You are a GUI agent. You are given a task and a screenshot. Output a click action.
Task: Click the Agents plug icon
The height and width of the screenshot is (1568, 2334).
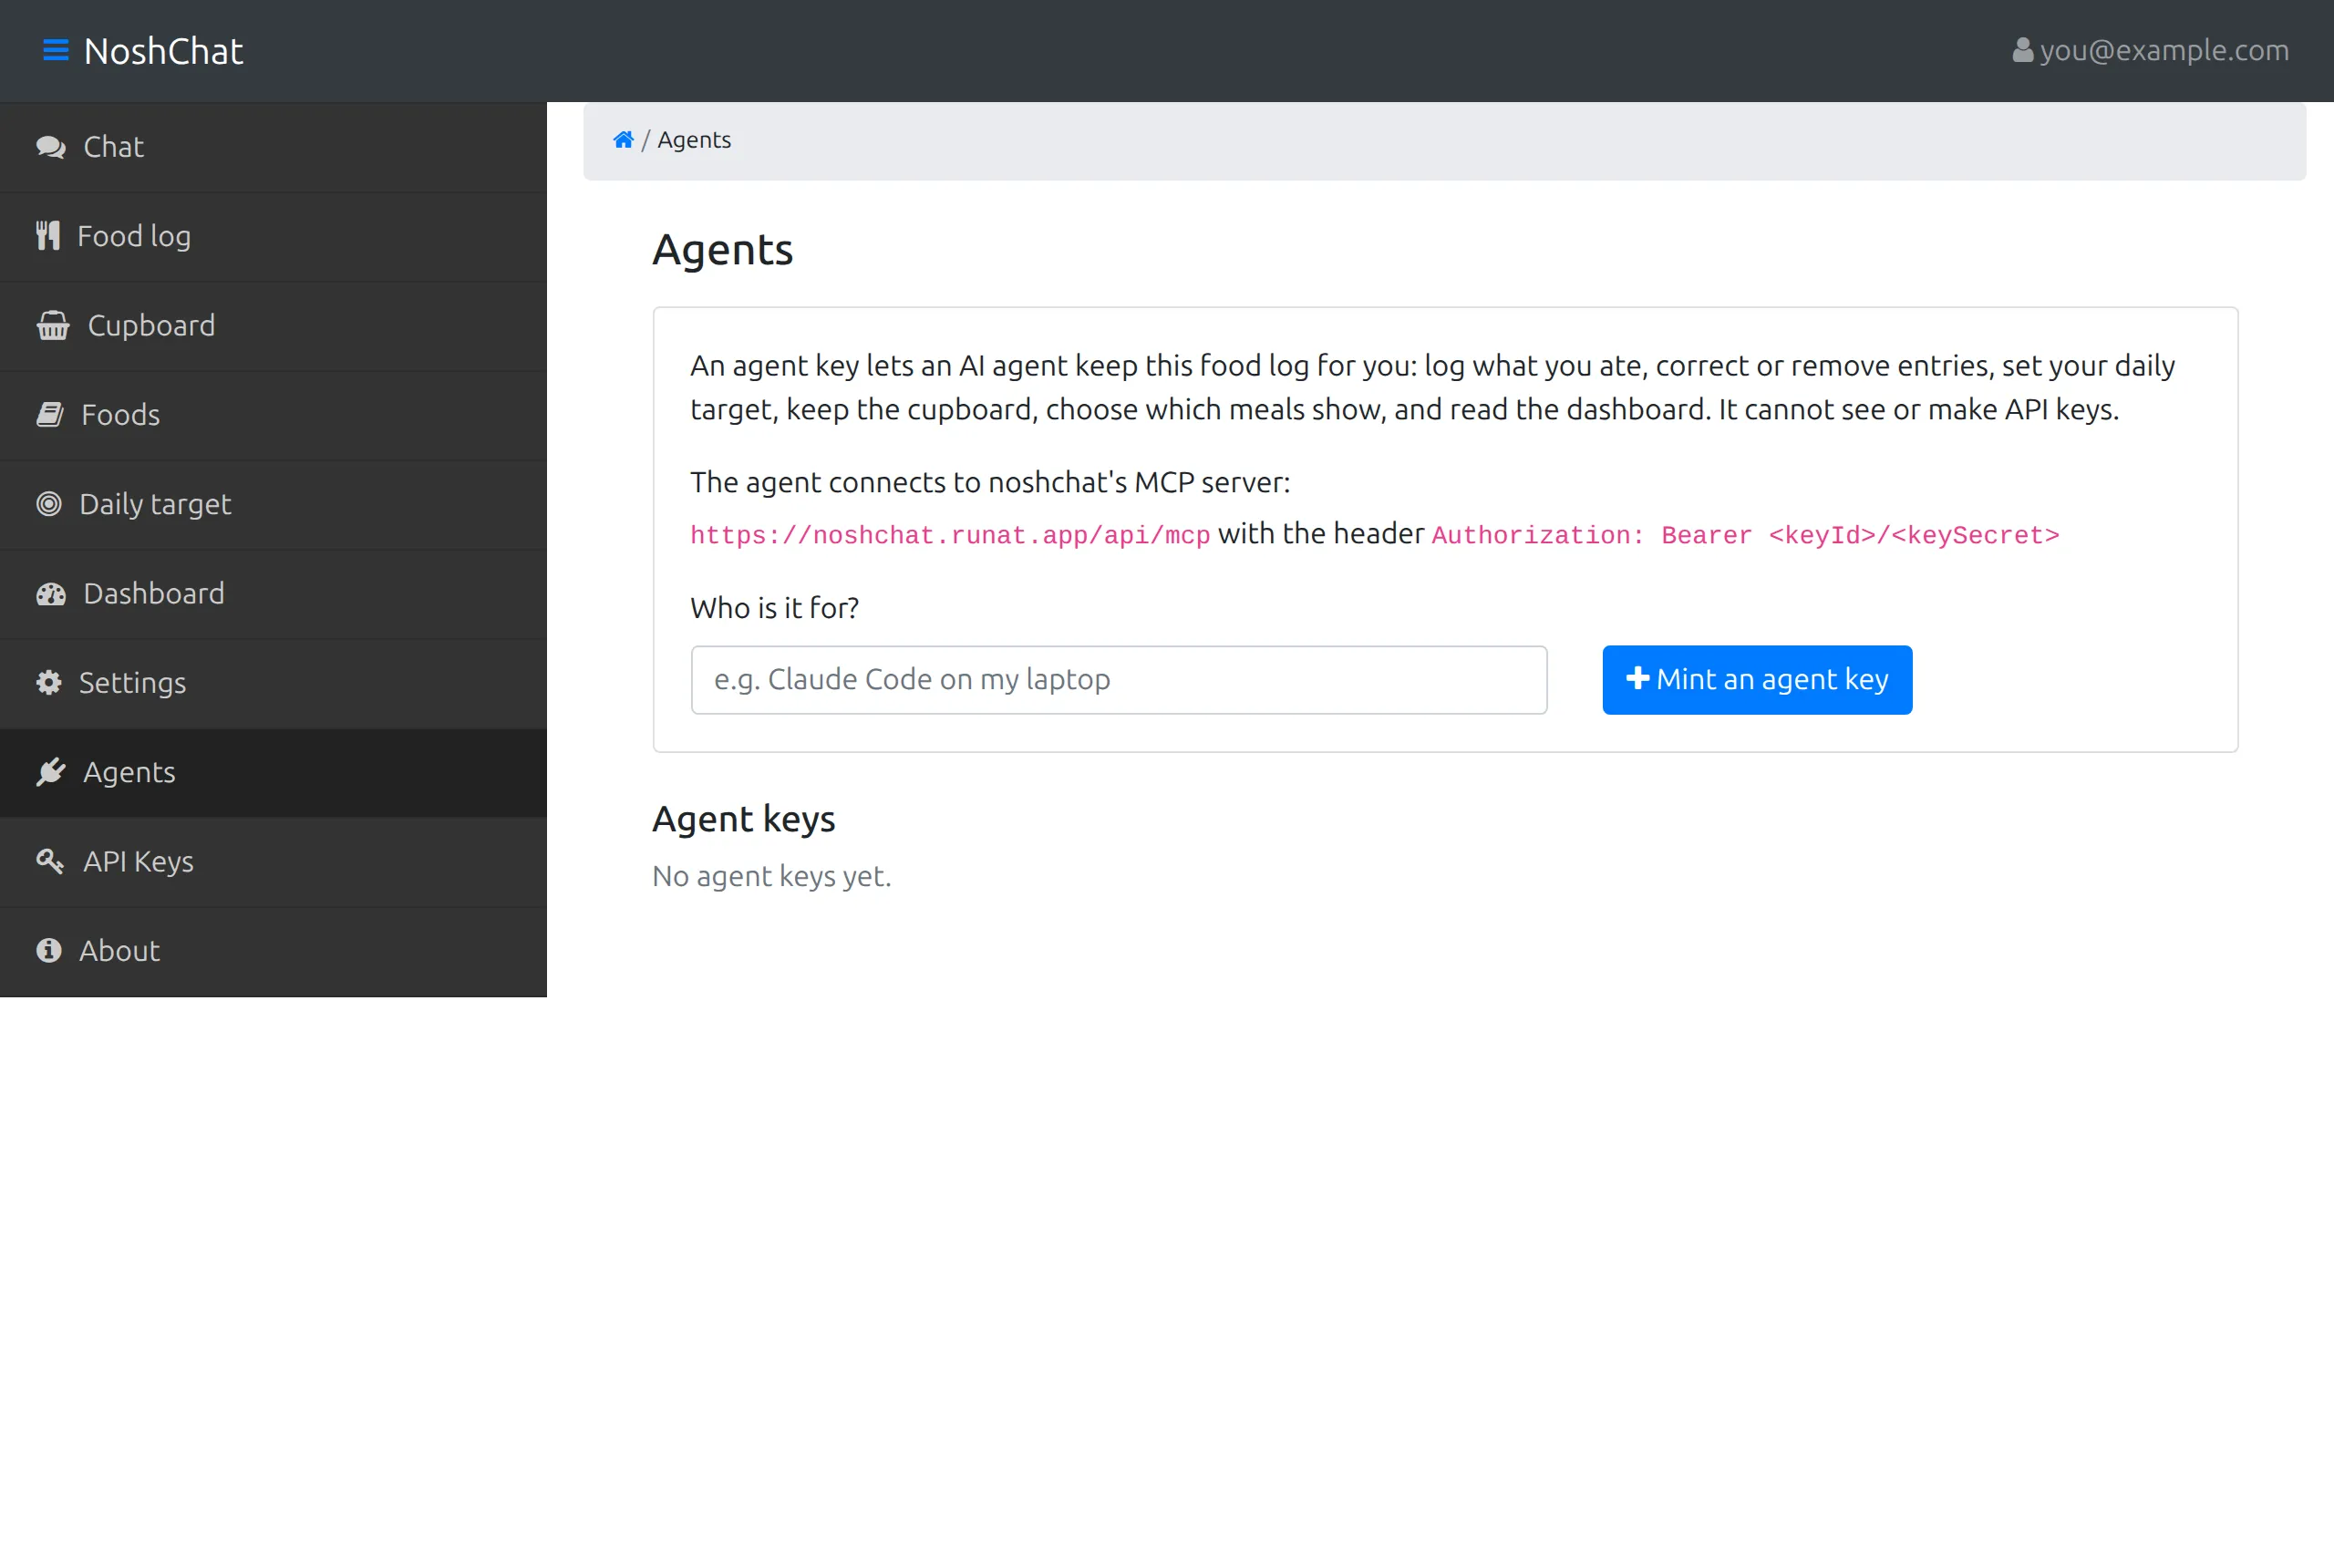pos(51,772)
